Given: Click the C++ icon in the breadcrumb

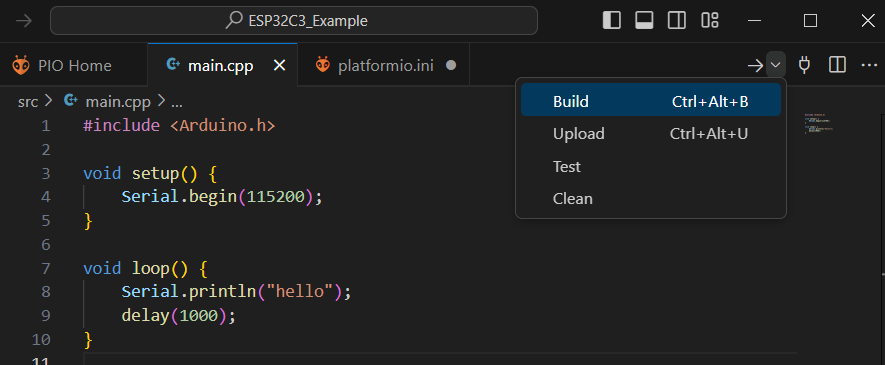Looking at the screenshot, I should pyautogui.click(x=71, y=101).
